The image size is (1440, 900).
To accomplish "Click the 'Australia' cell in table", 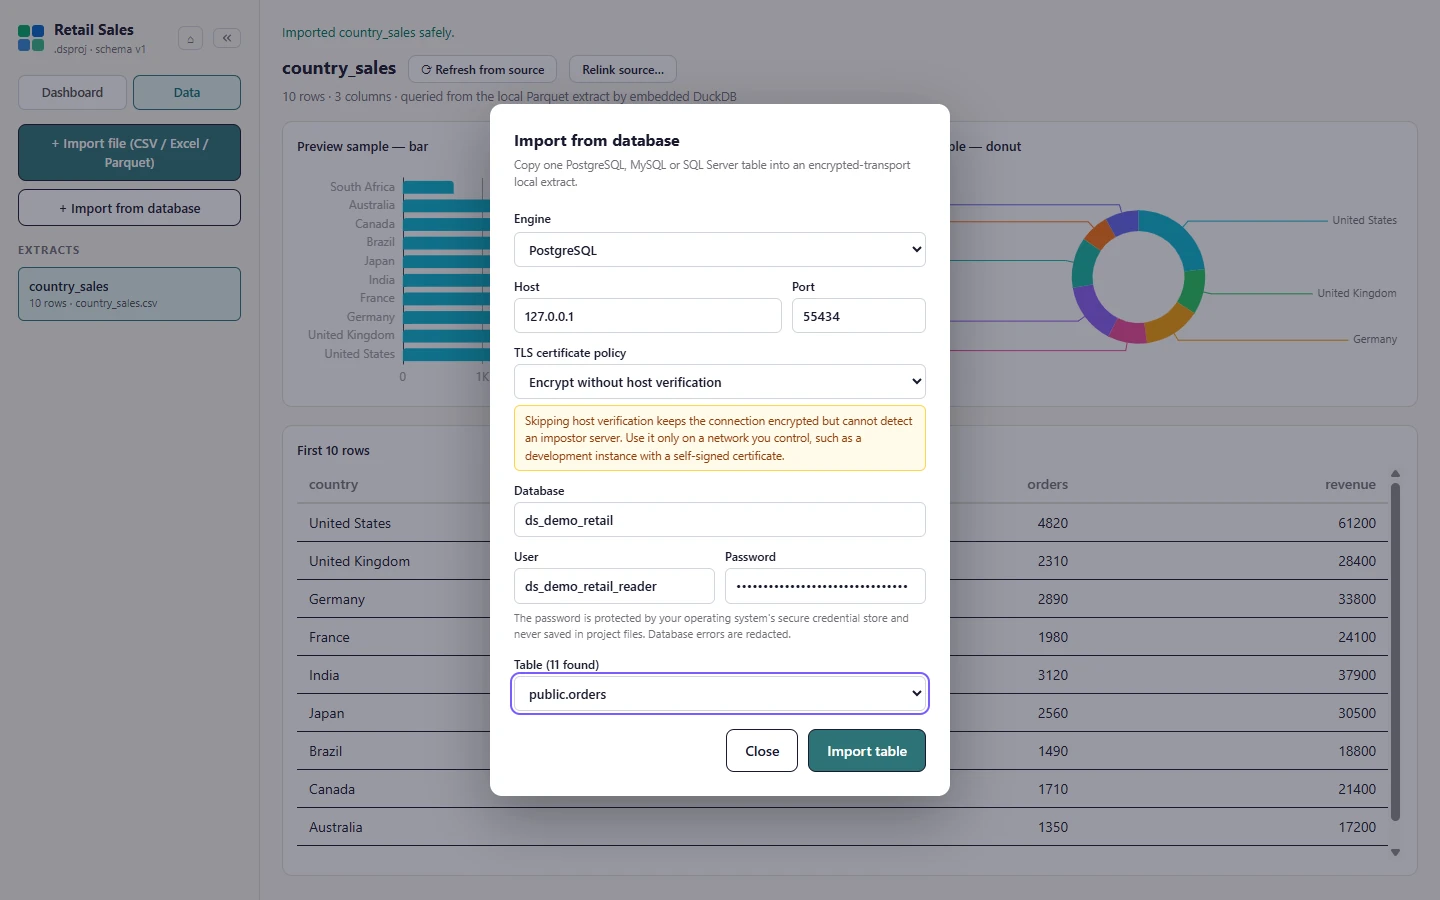I will pos(335,827).
